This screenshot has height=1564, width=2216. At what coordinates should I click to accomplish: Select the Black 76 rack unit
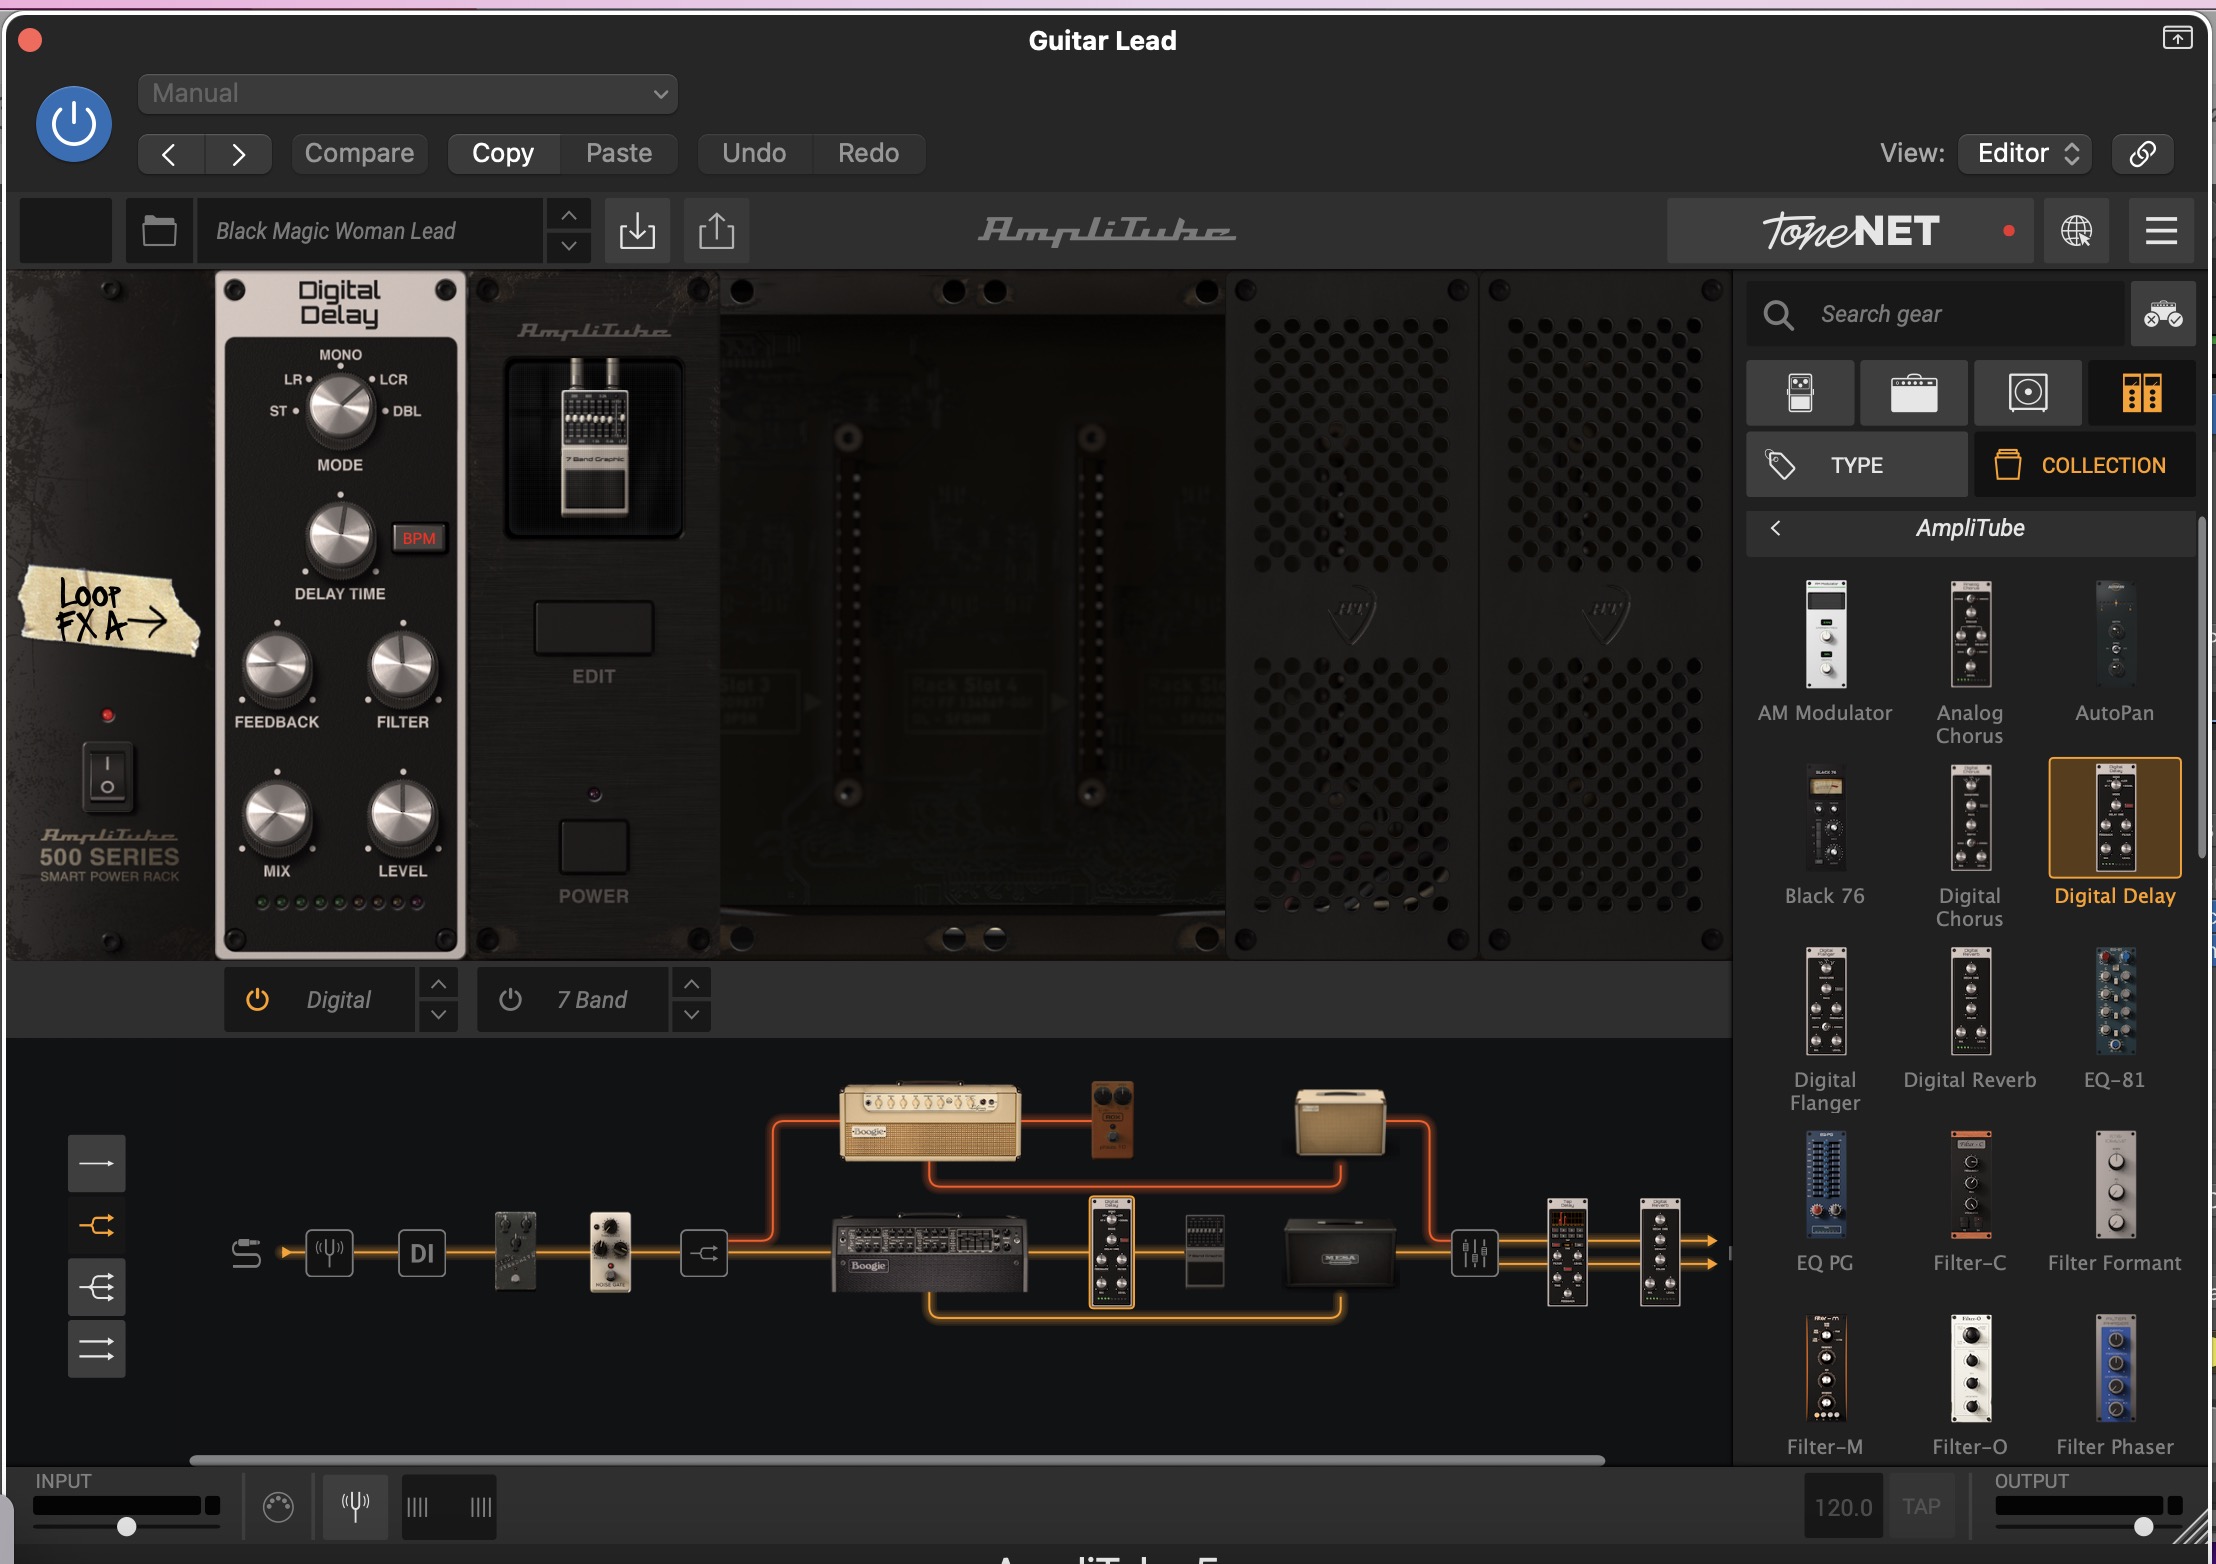pyautogui.click(x=1825, y=835)
